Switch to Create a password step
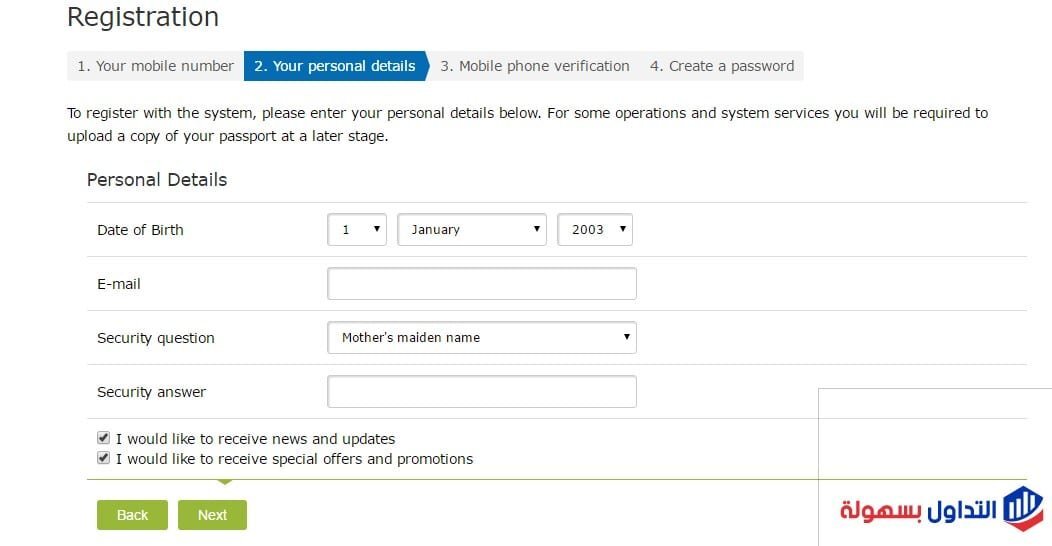The width and height of the screenshot is (1052, 546). pos(721,66)
